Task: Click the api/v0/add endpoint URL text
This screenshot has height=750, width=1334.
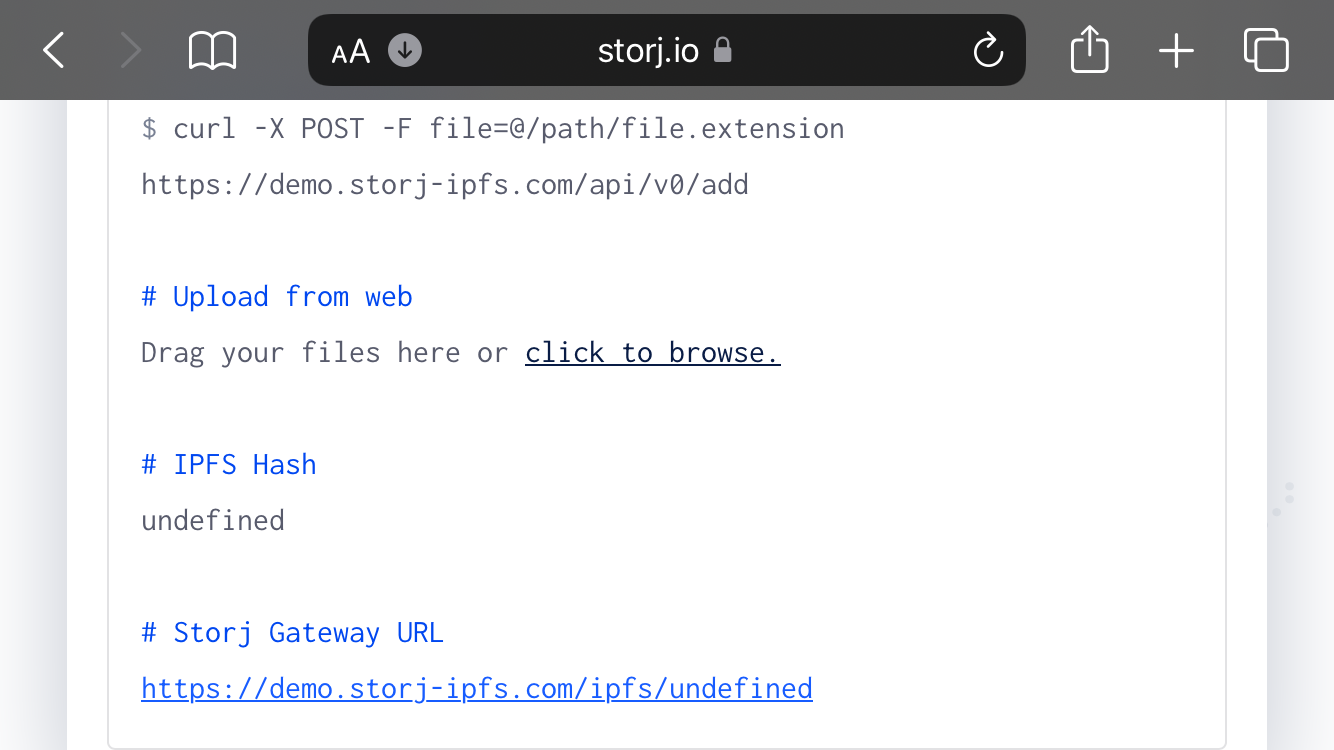Action: pos(445,185)
